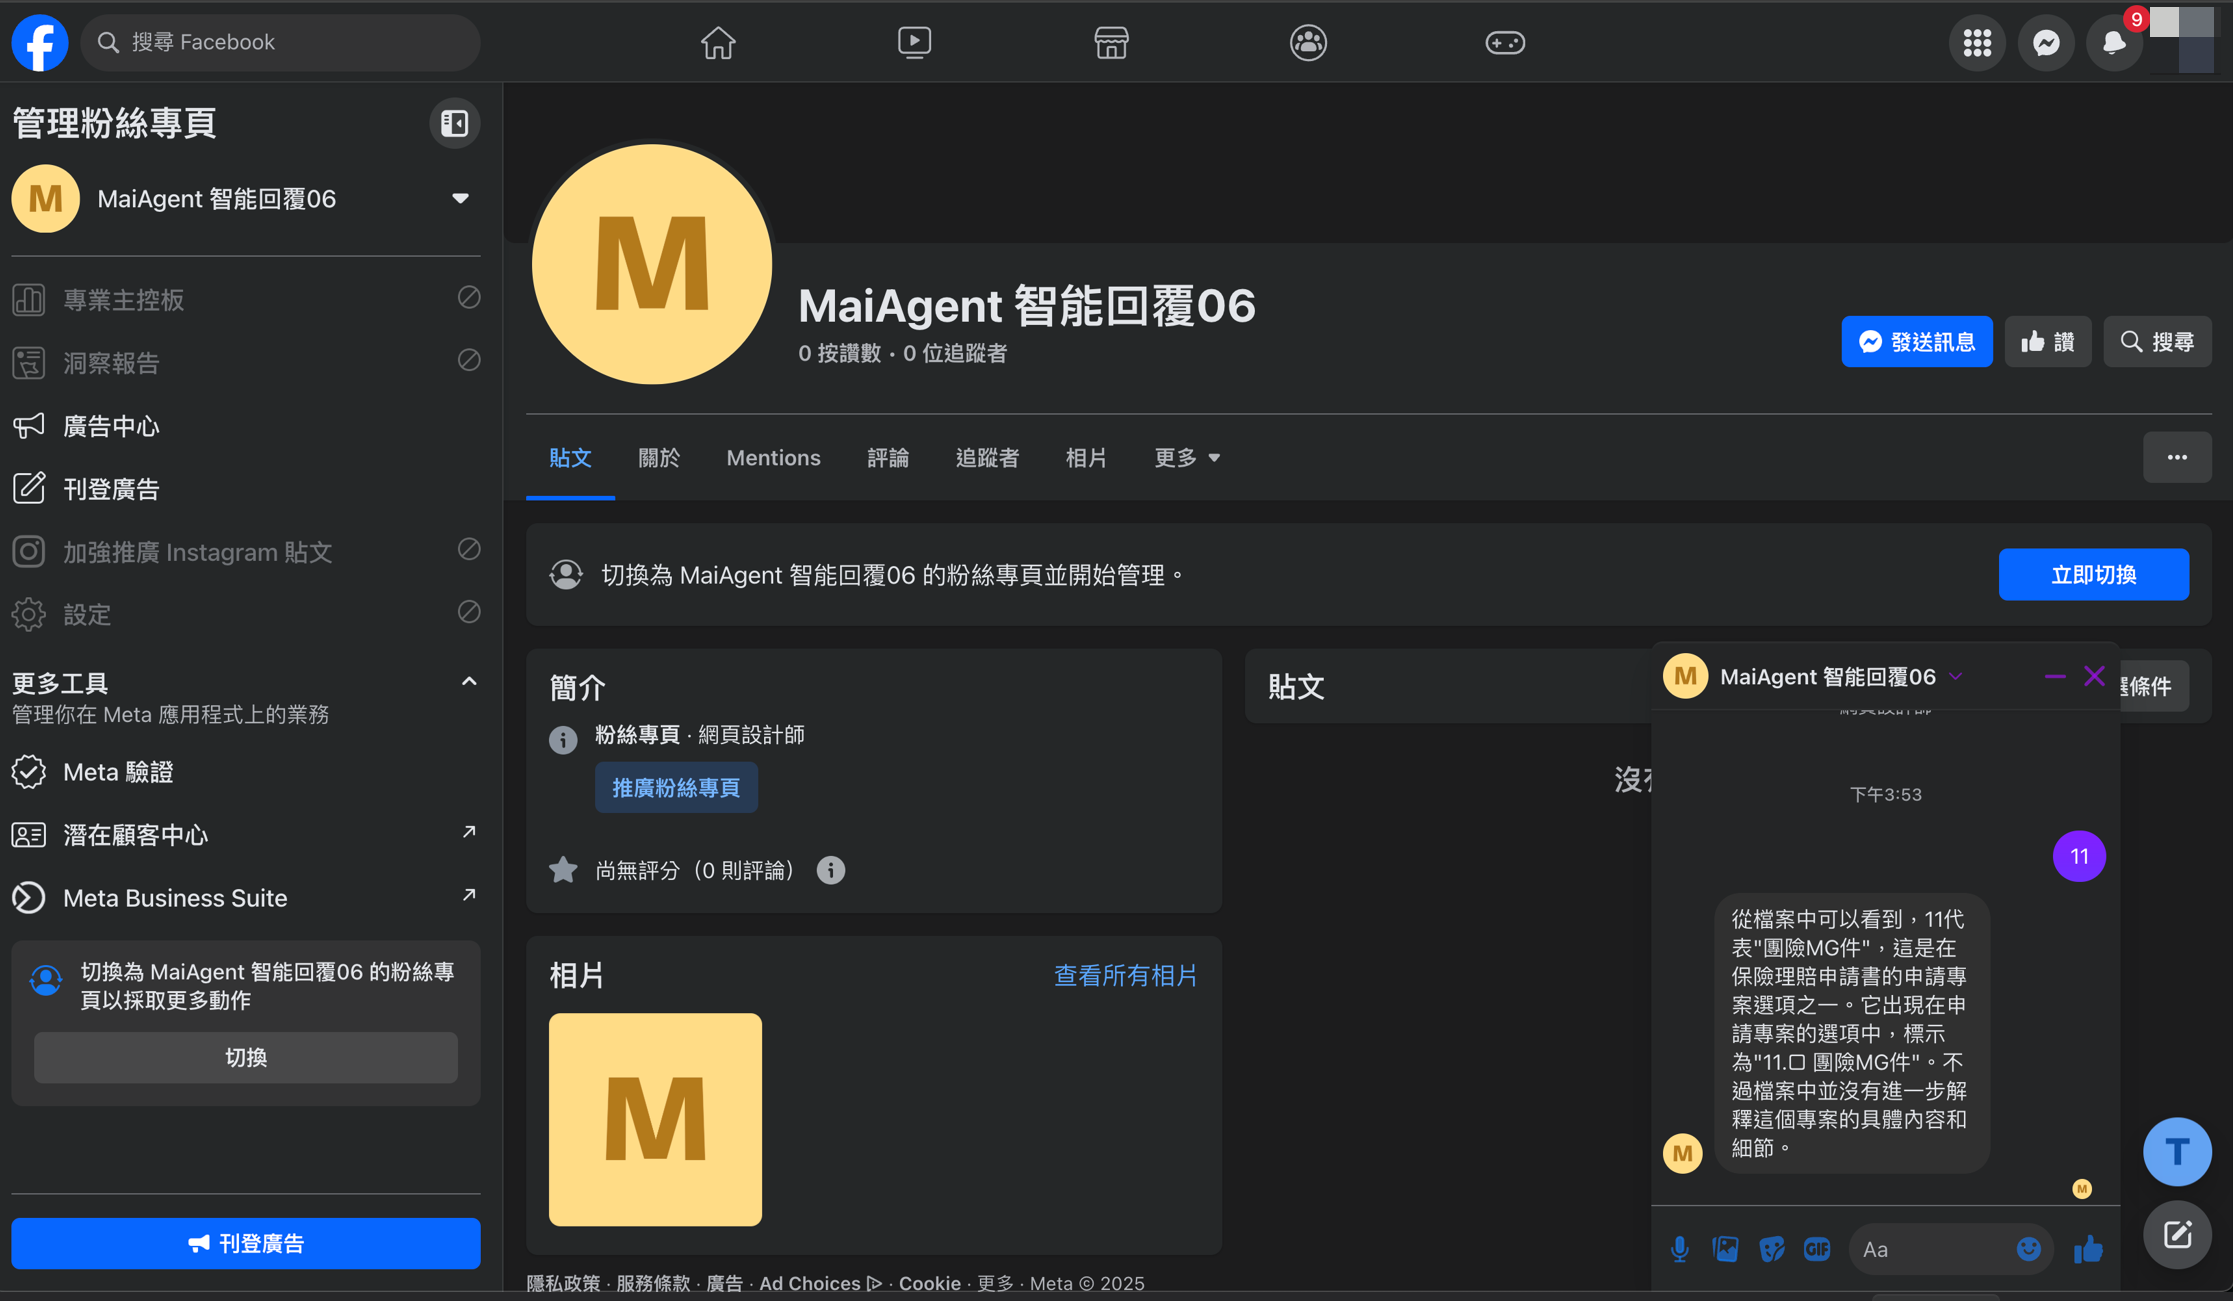Click the Aa message input field
This screenshot has height=1301, width=2233.
tap(1930, 1248)
